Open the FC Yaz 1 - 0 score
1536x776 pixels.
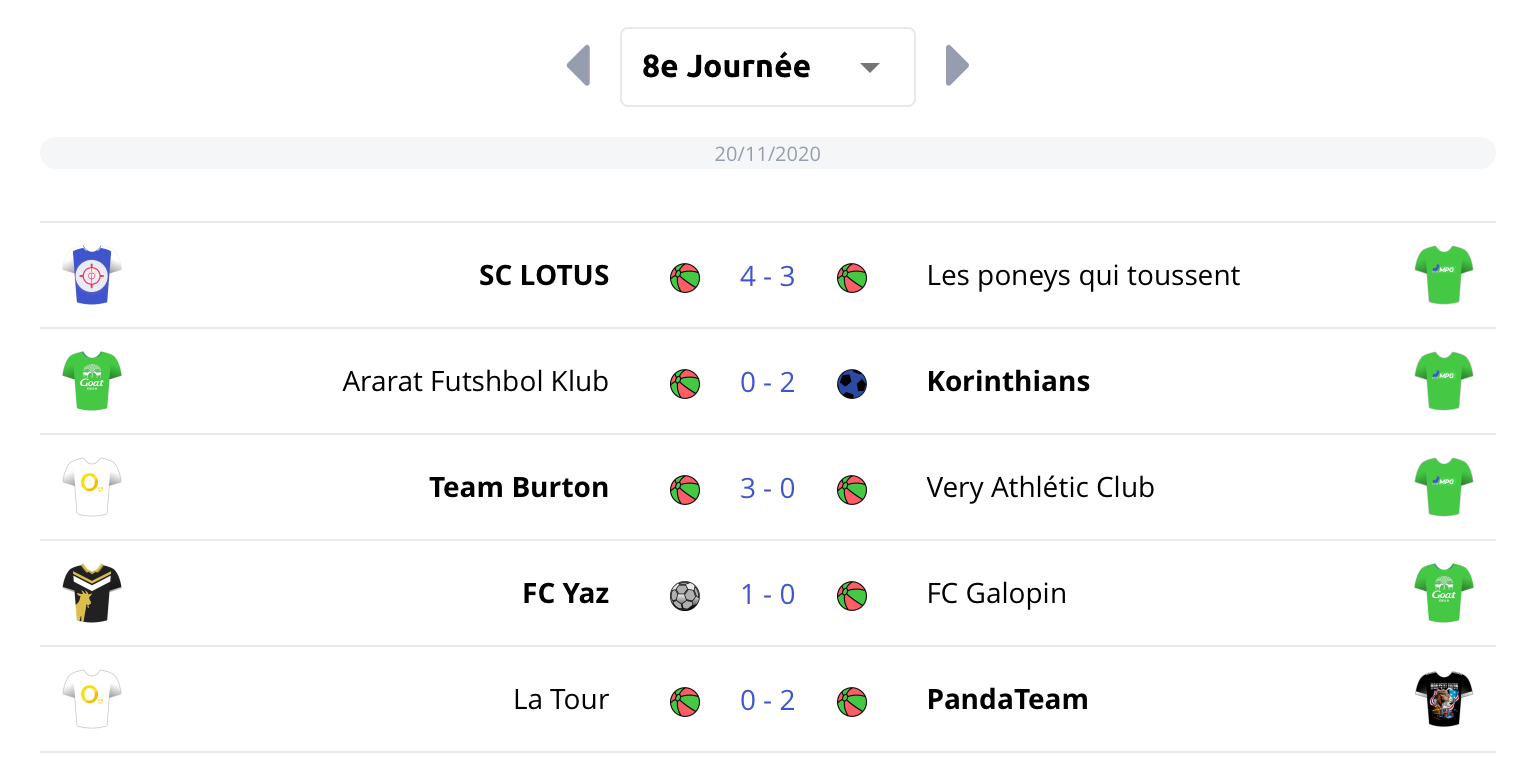coord(767,594)
